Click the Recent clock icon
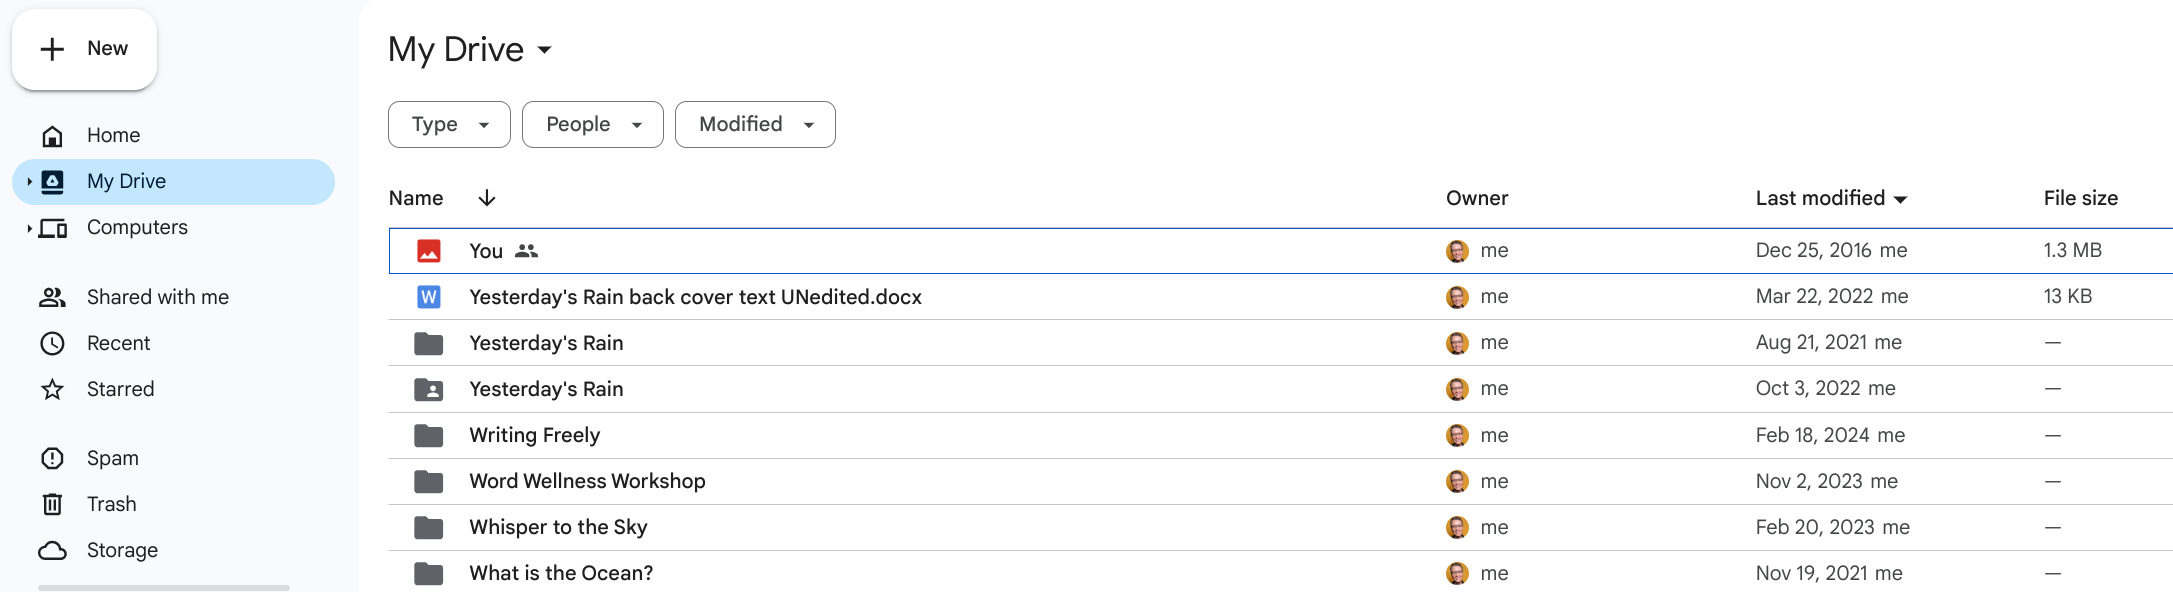The height and width of the screenshot is (592, 2173). coord(52,343)
